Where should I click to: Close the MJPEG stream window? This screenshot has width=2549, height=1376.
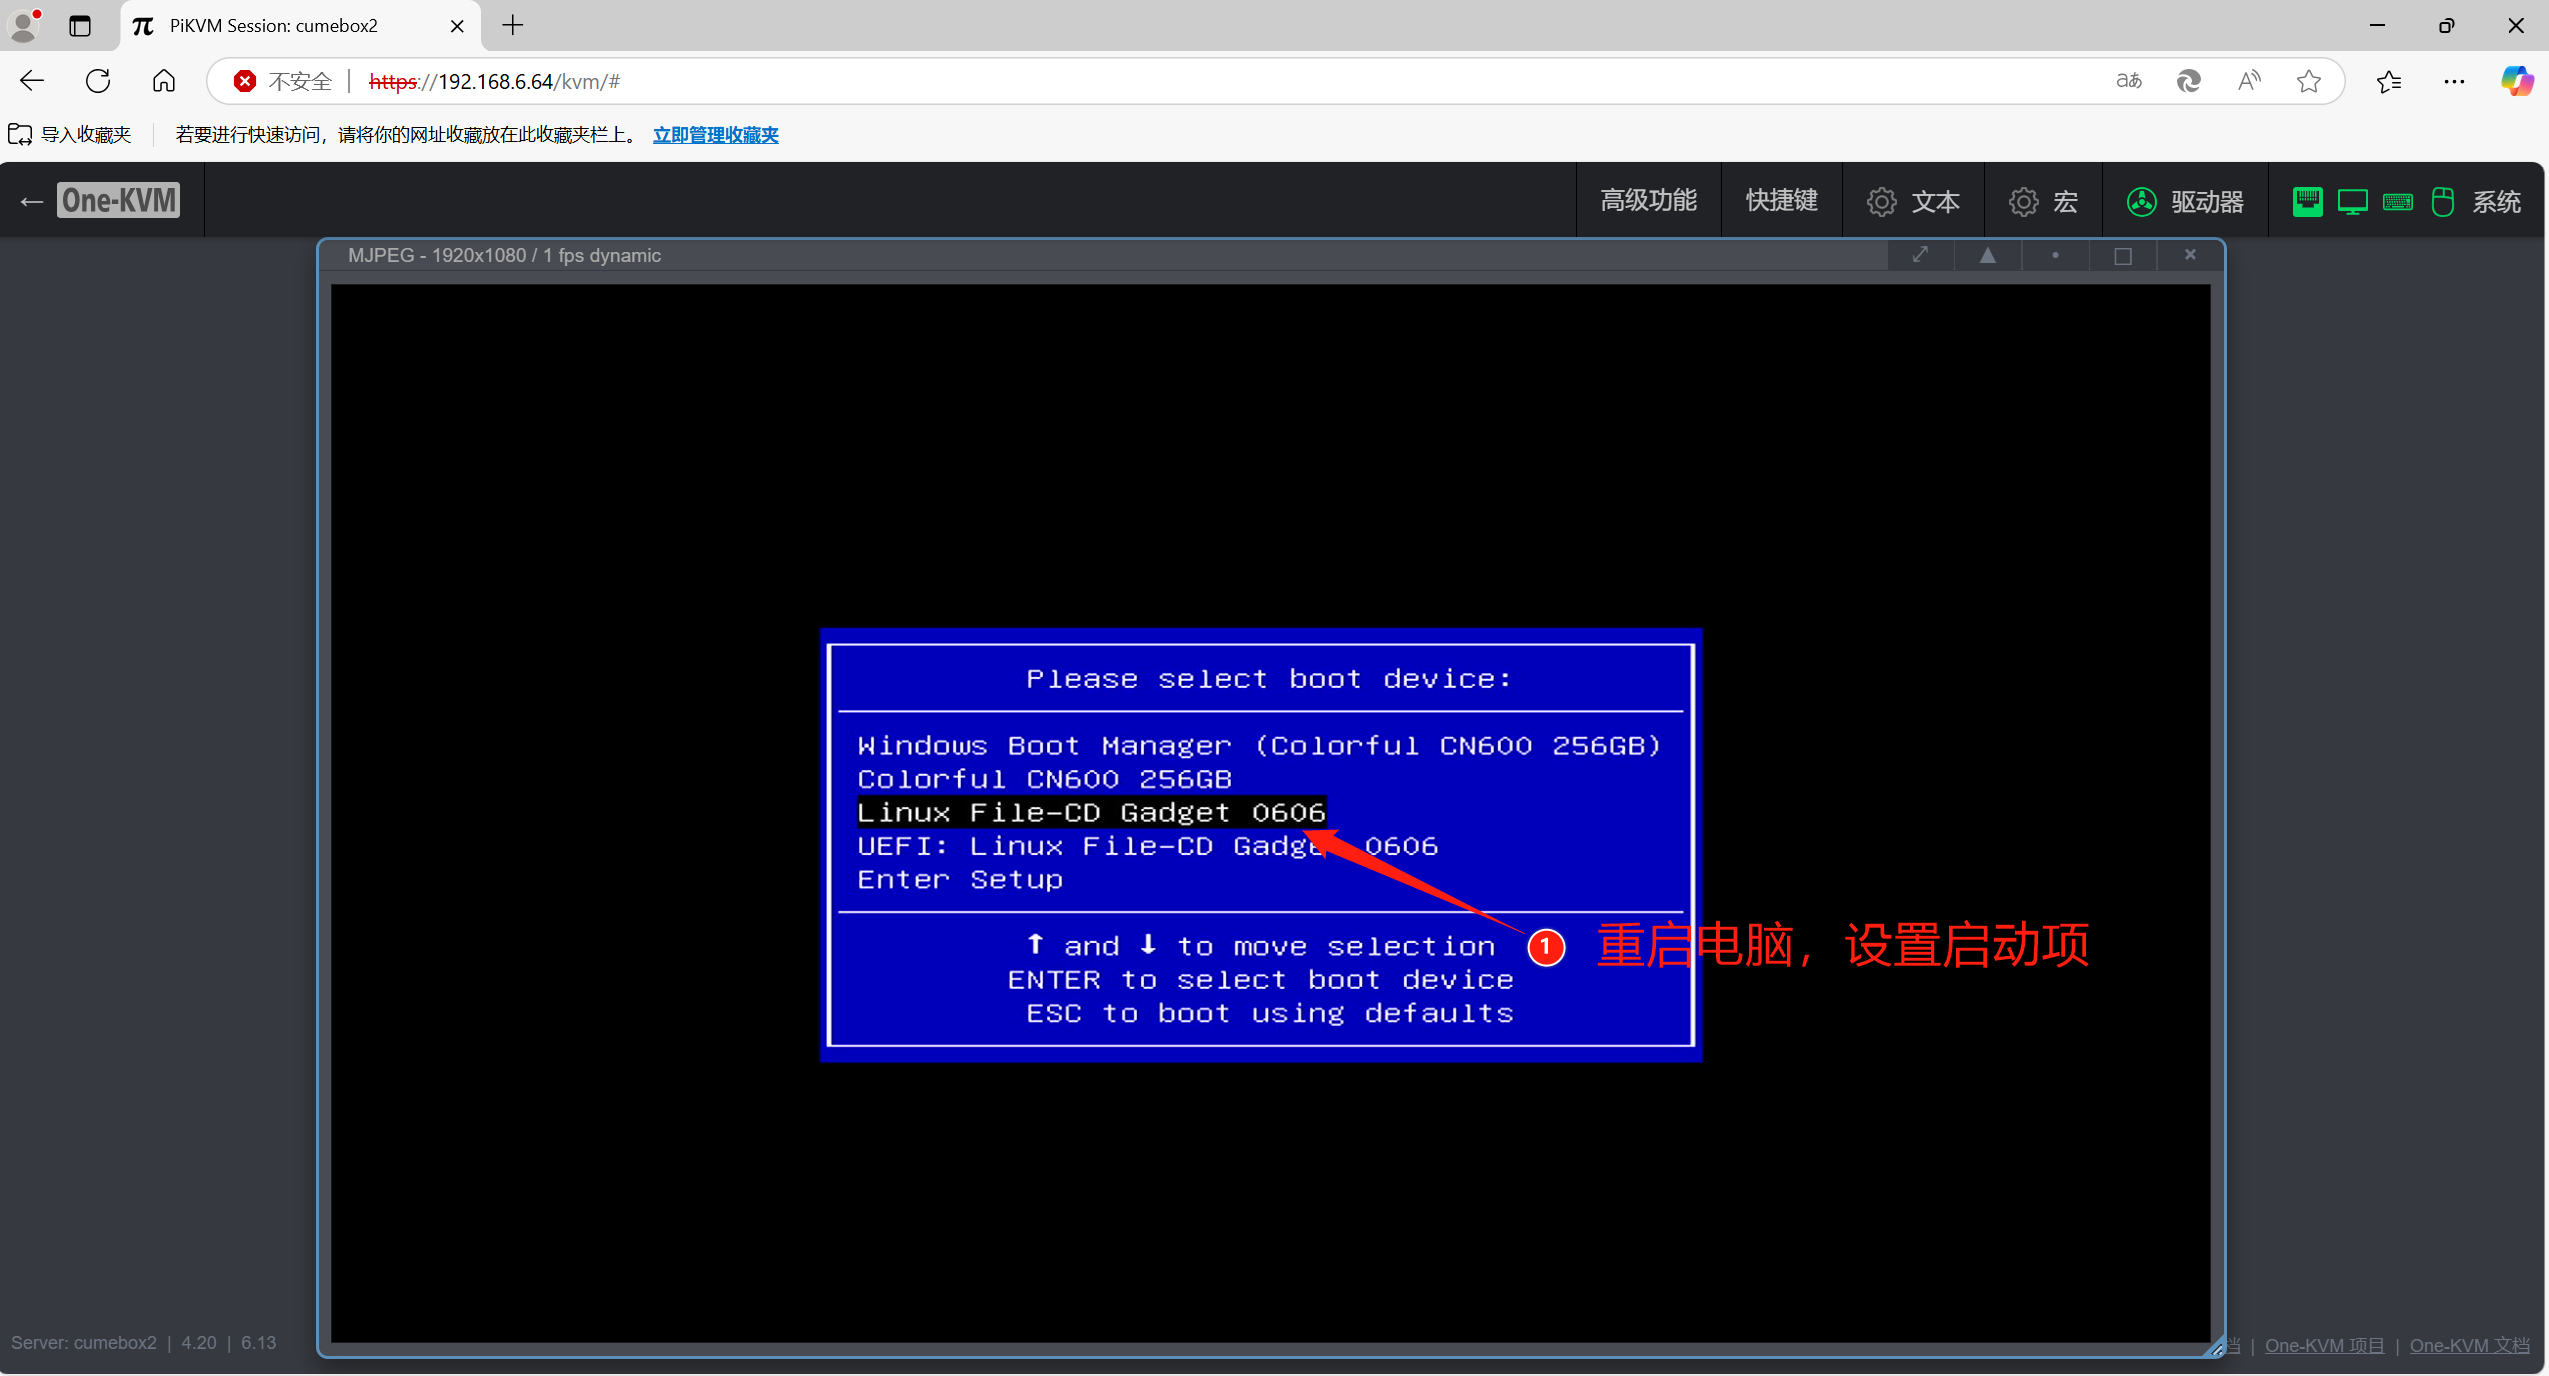coord(2190,255)
